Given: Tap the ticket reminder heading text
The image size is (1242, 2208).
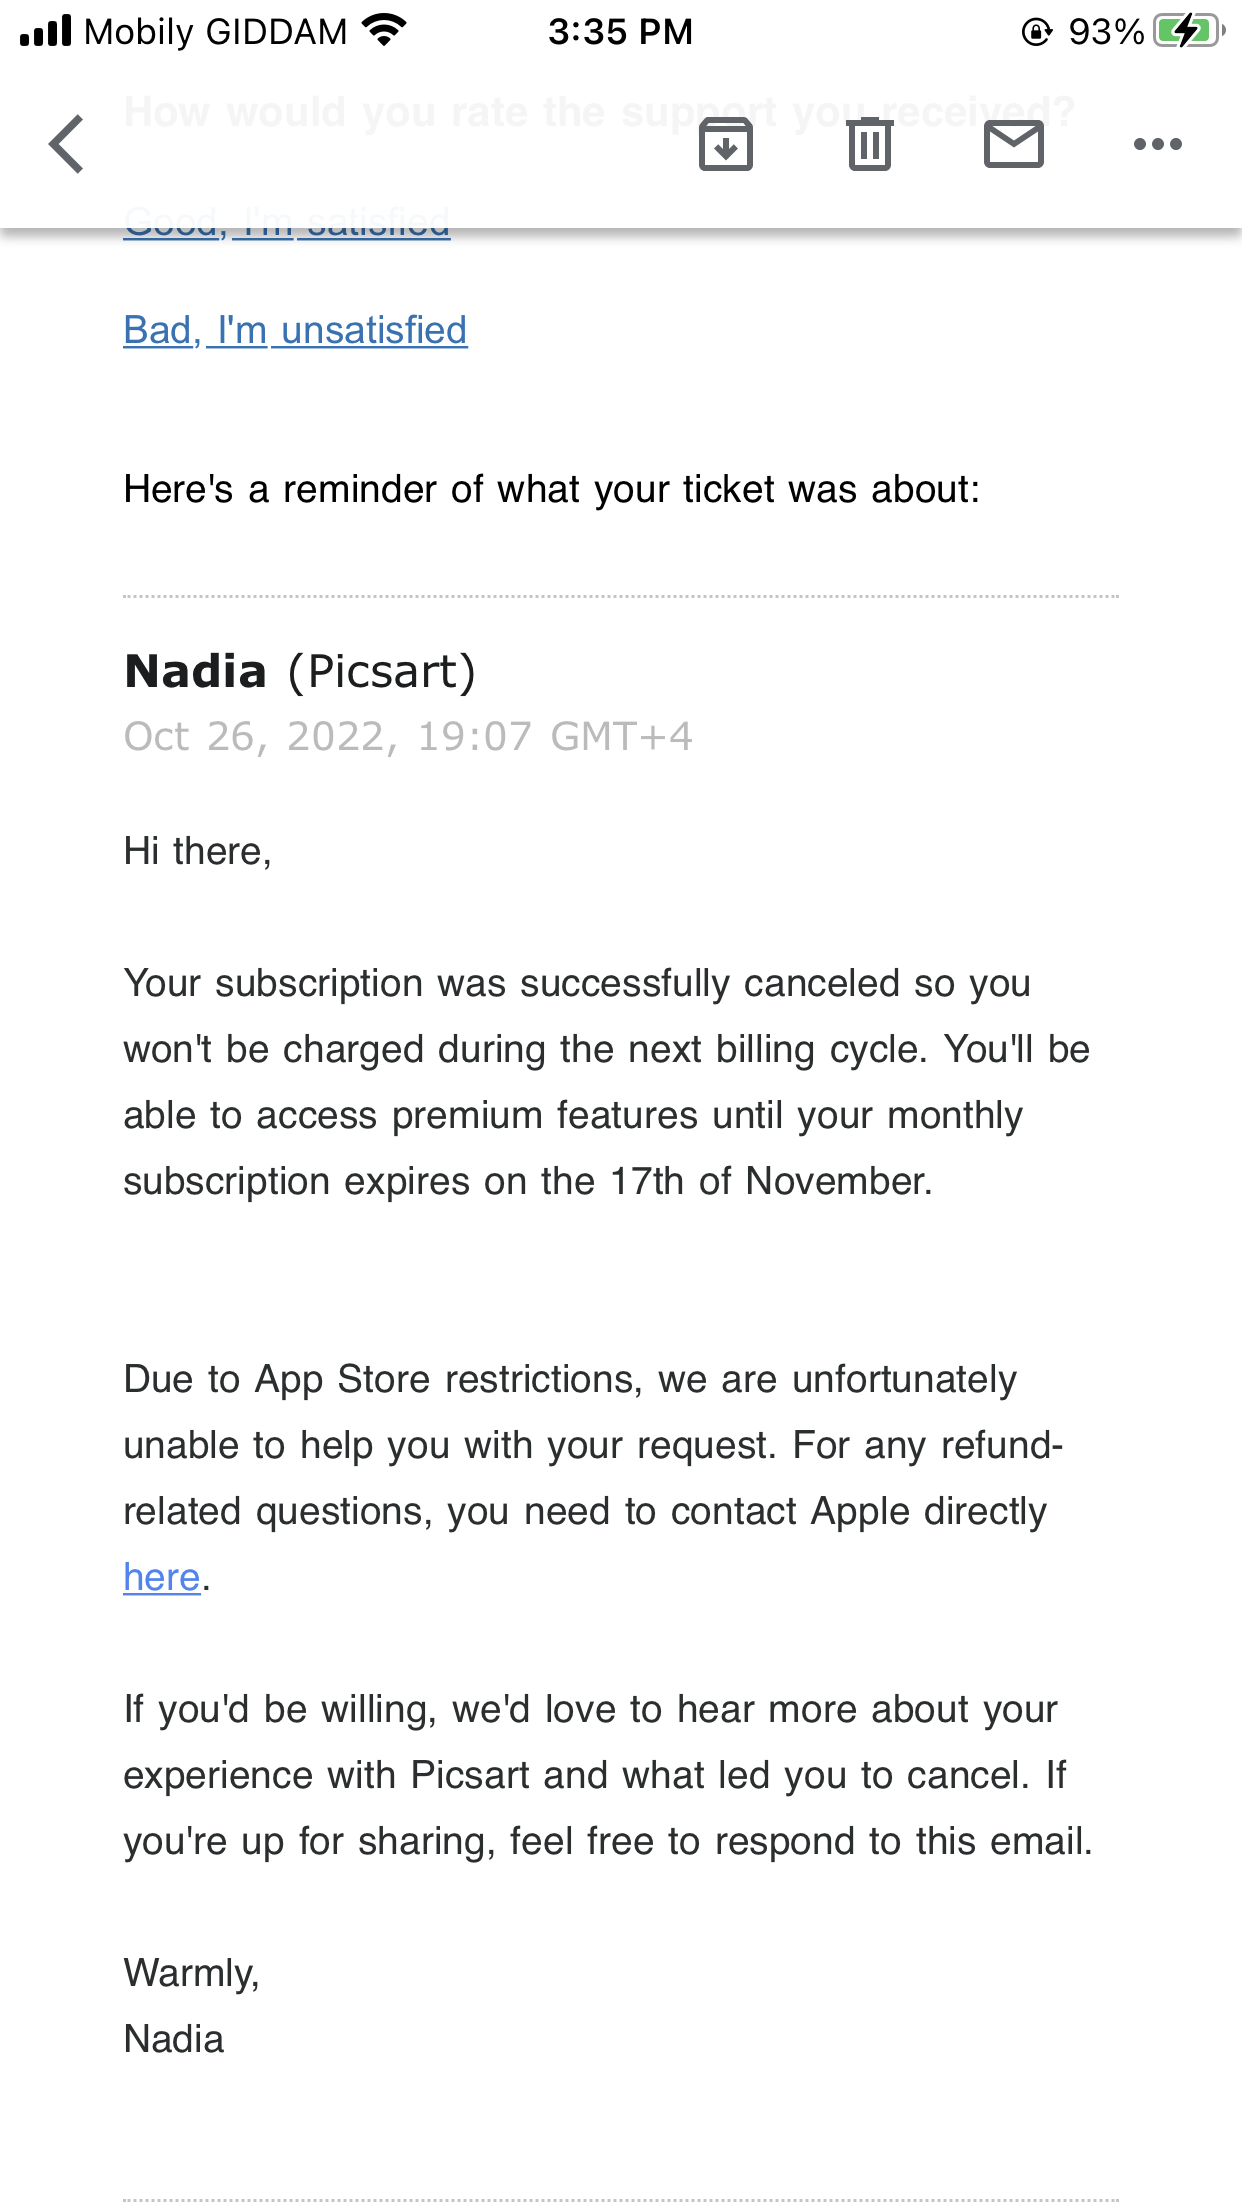Looking at the screenshot, I should [x=552, y=490].
